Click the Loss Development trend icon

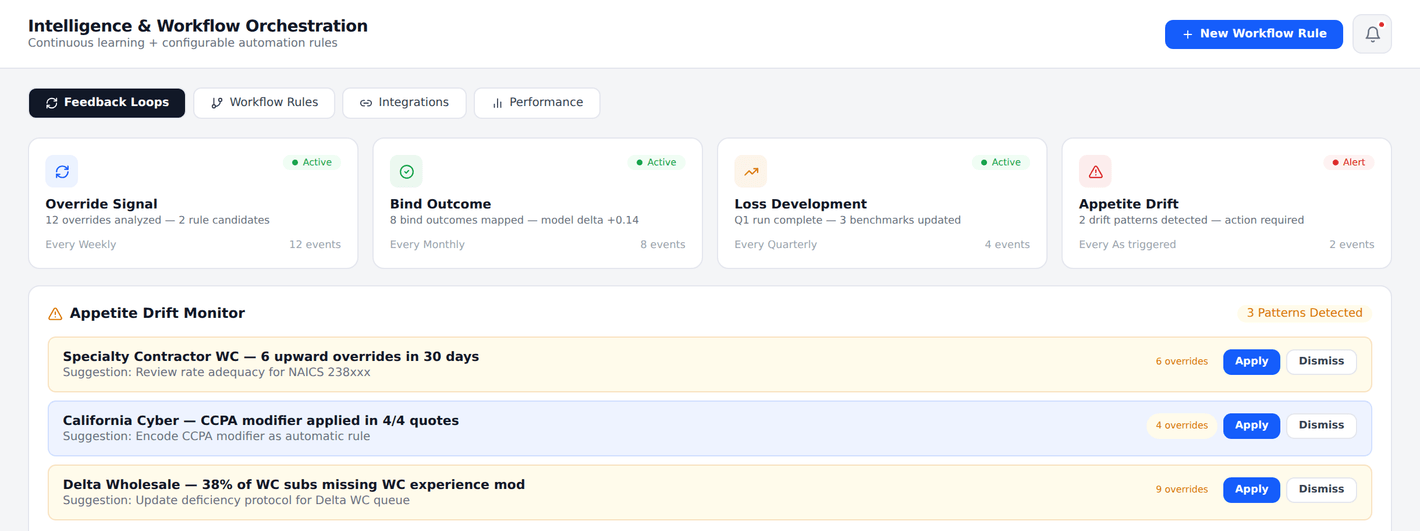click(x=751, y=172)
